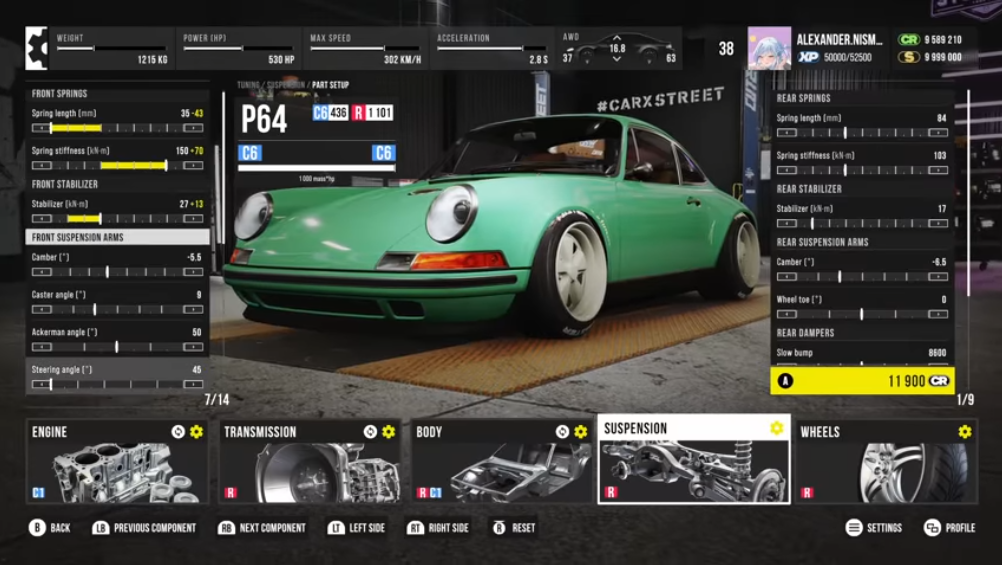The width and height of the screenshot is (1002, 565).
Task: Click the player avatar picture
Action: pos(769,48)
